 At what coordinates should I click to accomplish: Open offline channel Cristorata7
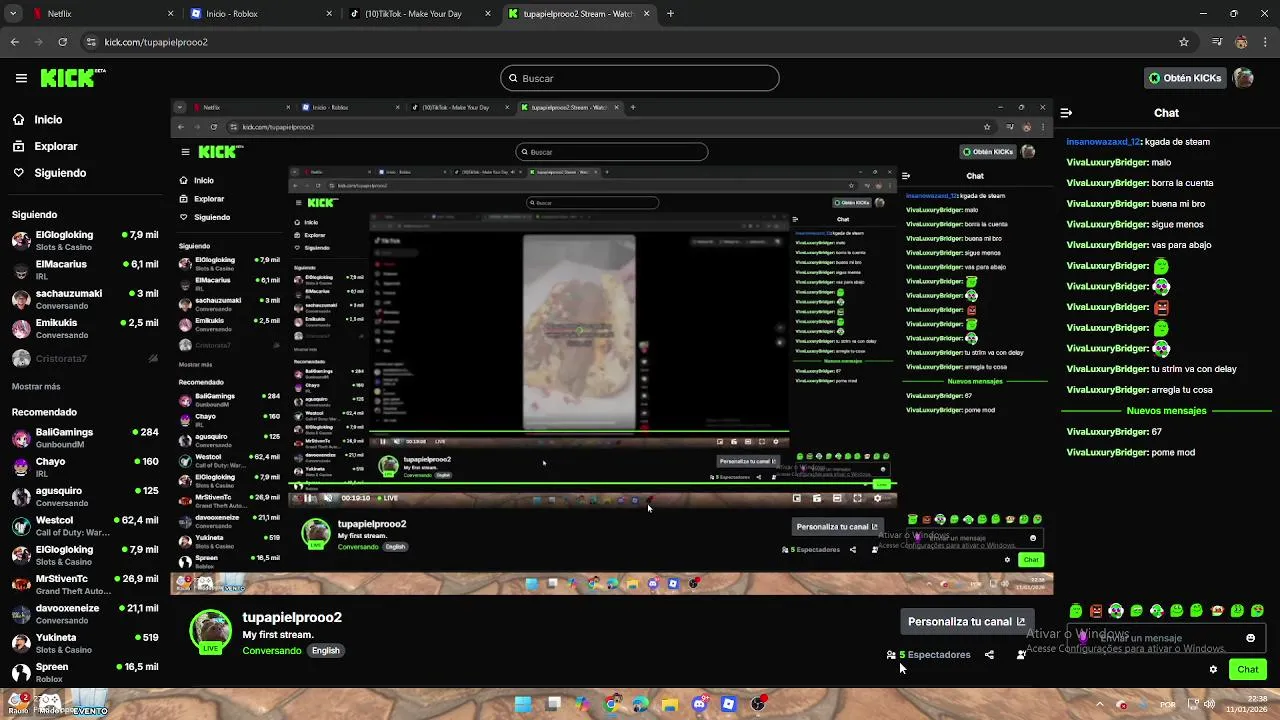click(x=84, y=358)
